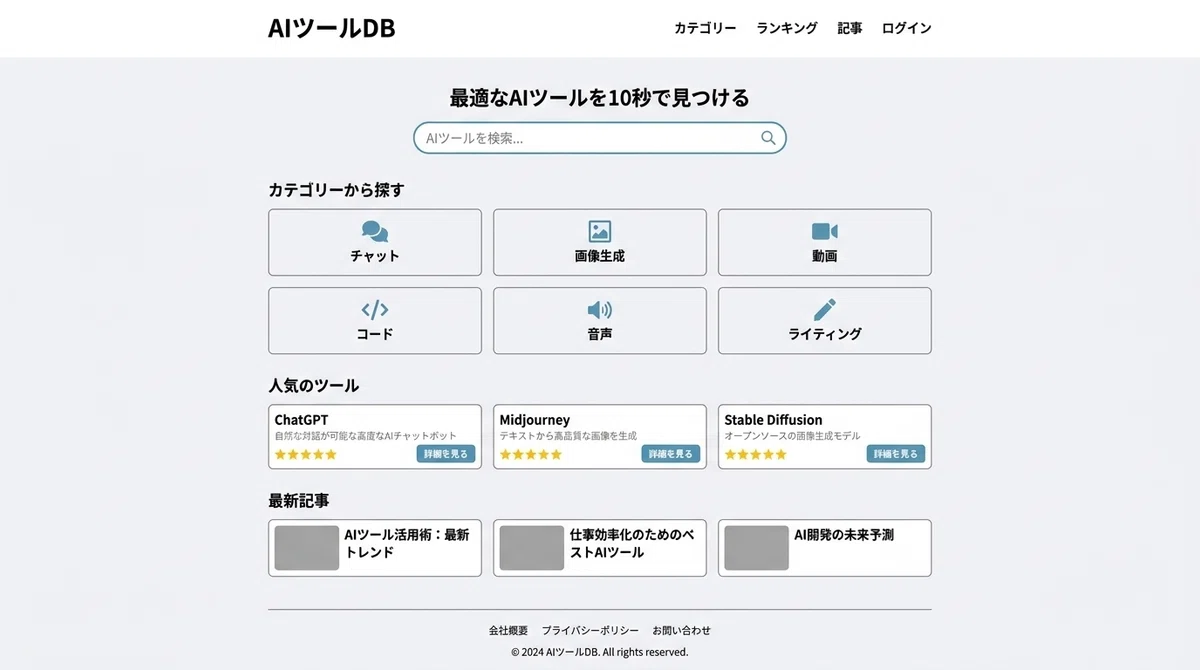Open the ChatGPT tool title

click(301, 420)
